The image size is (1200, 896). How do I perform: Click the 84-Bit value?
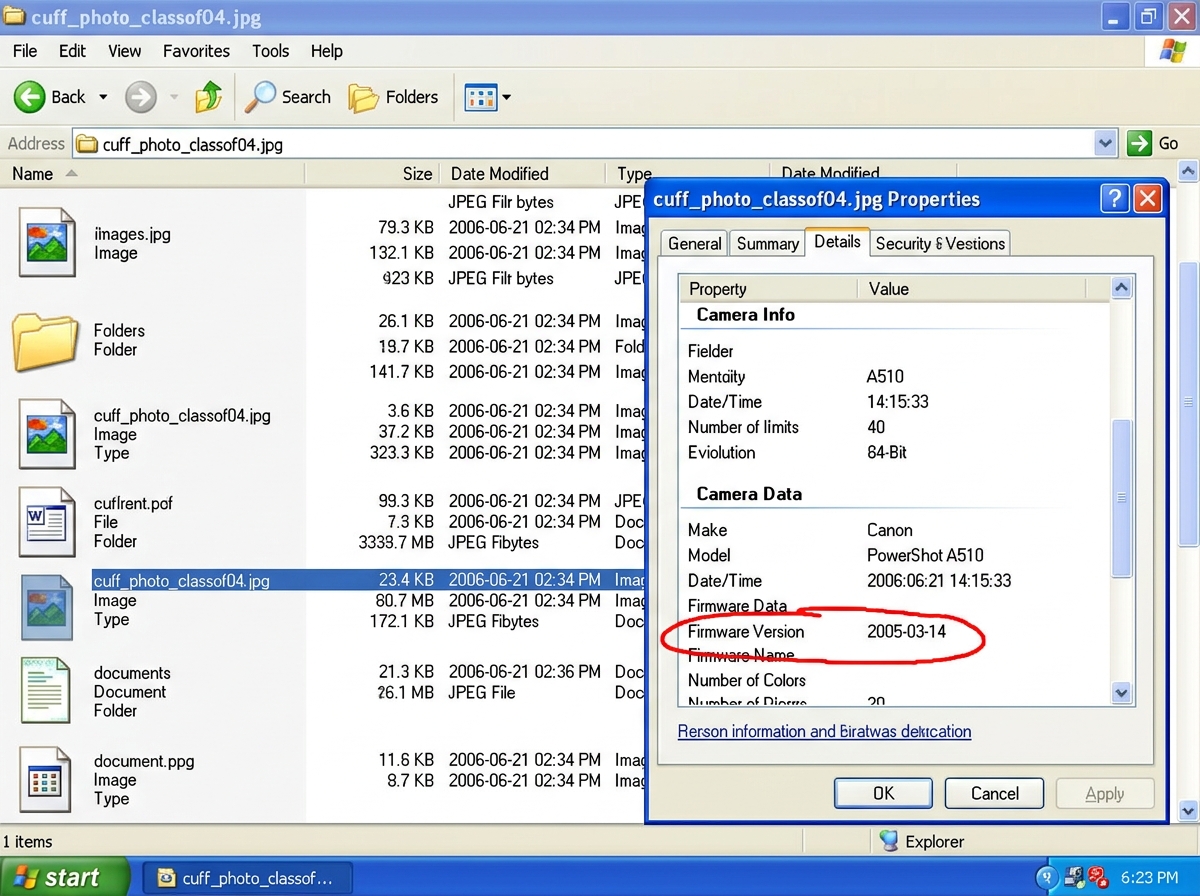[887, 452]
